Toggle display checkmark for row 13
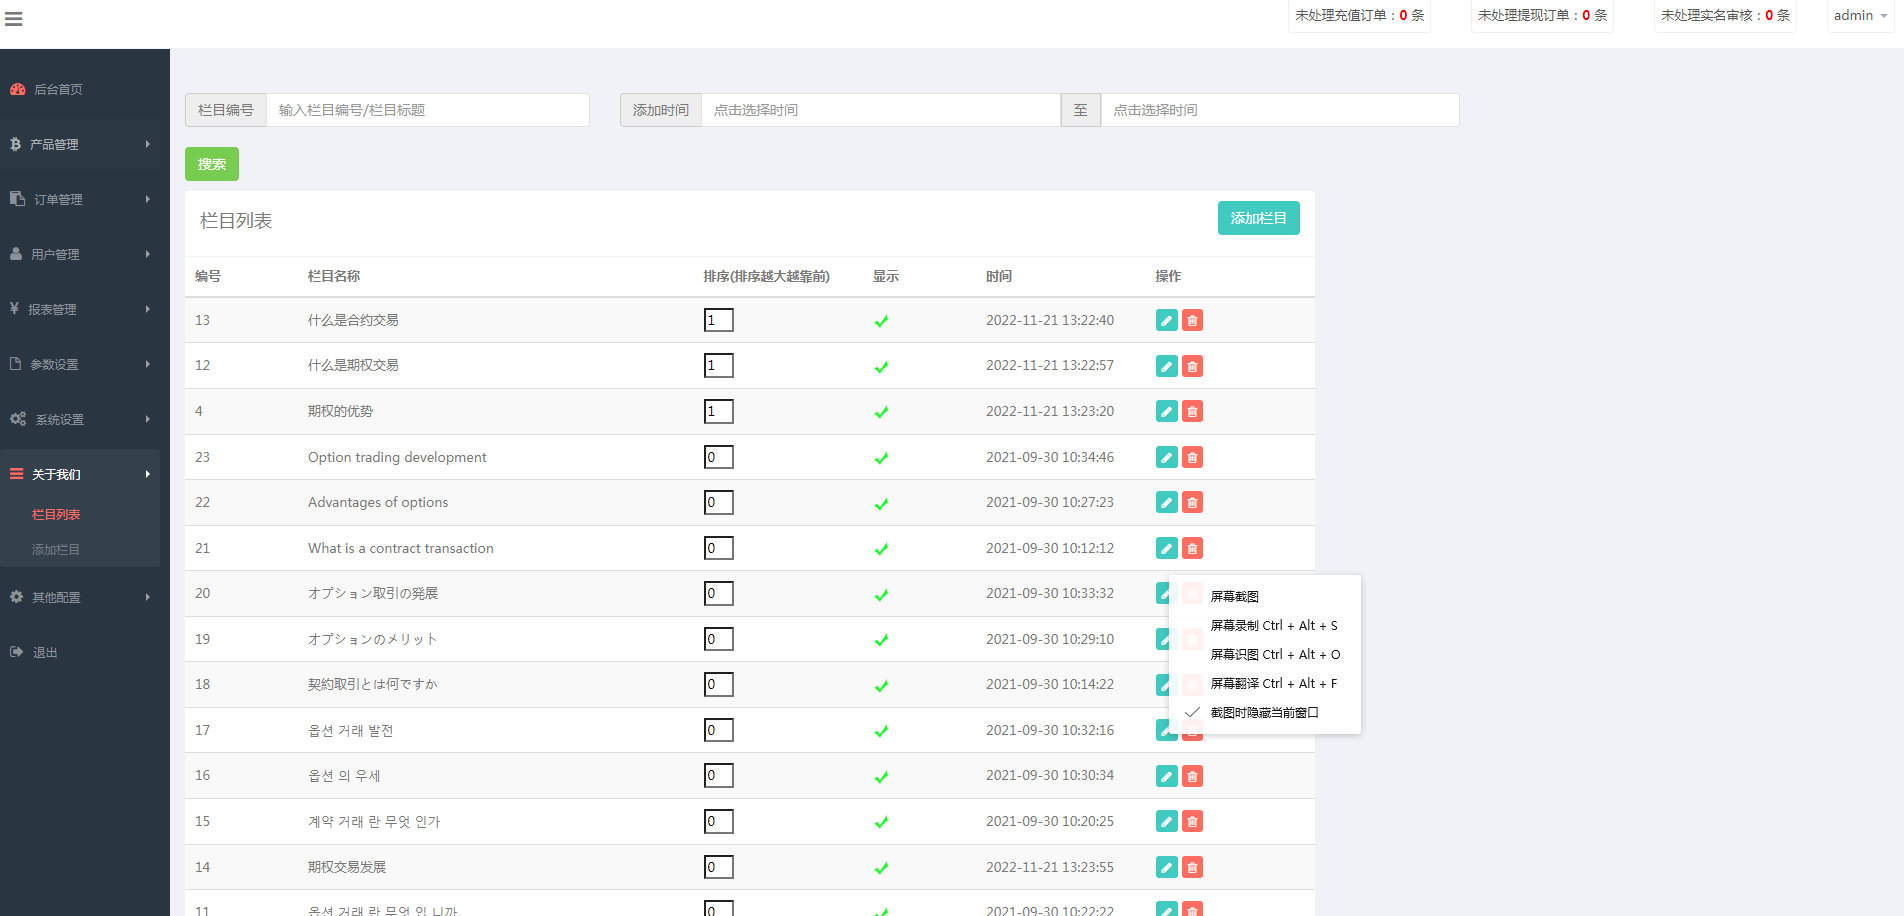Image resolution: width=1904 pixels, height=916 pixels. 881,321
